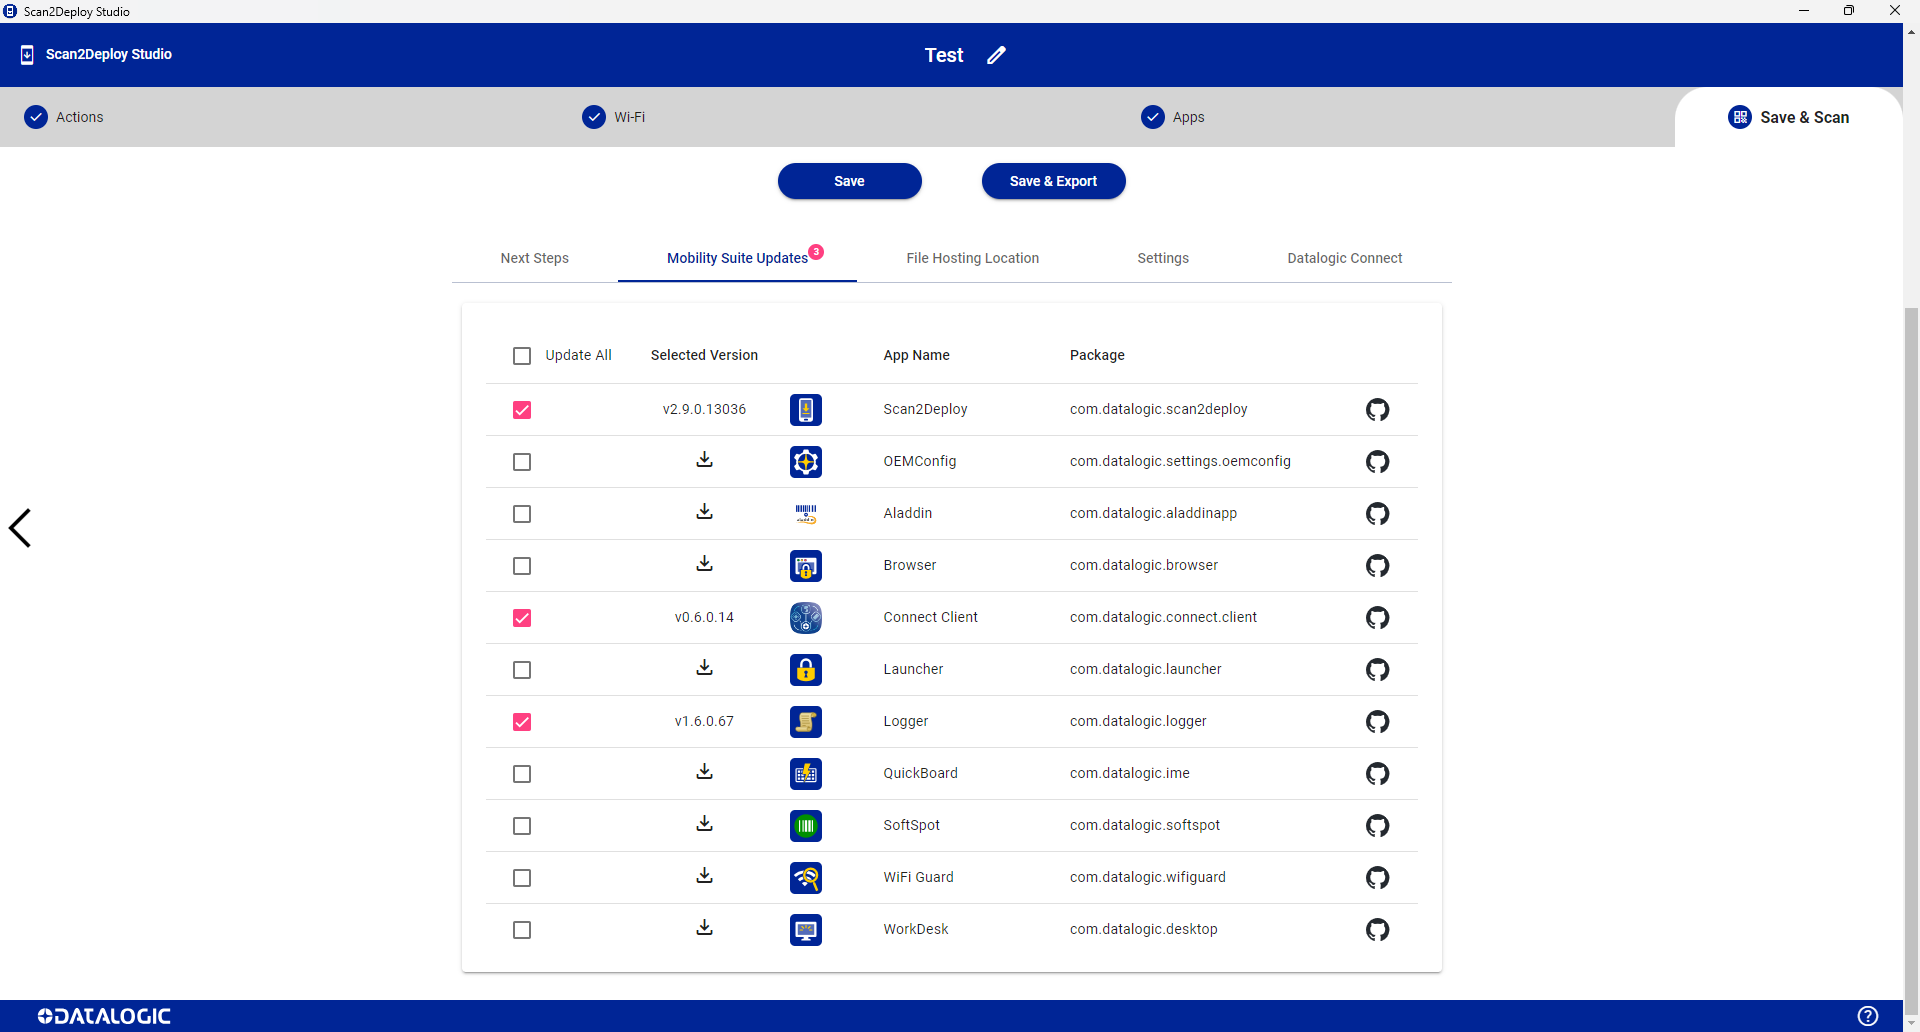The width and height of the screenshot is (1920, 1032).
Task: Click Logger version v1.6.0.67
Action: pyautogui.click(x=704, y=721)
